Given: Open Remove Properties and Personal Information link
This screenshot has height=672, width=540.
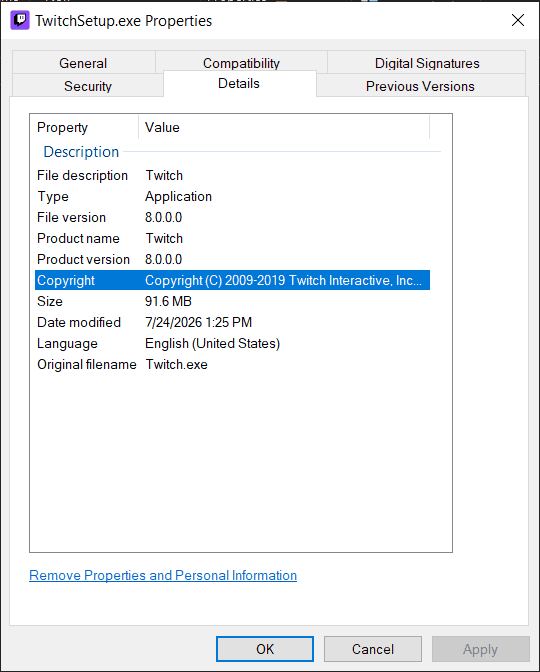Looking at the screenshot, I should point(163,575).
